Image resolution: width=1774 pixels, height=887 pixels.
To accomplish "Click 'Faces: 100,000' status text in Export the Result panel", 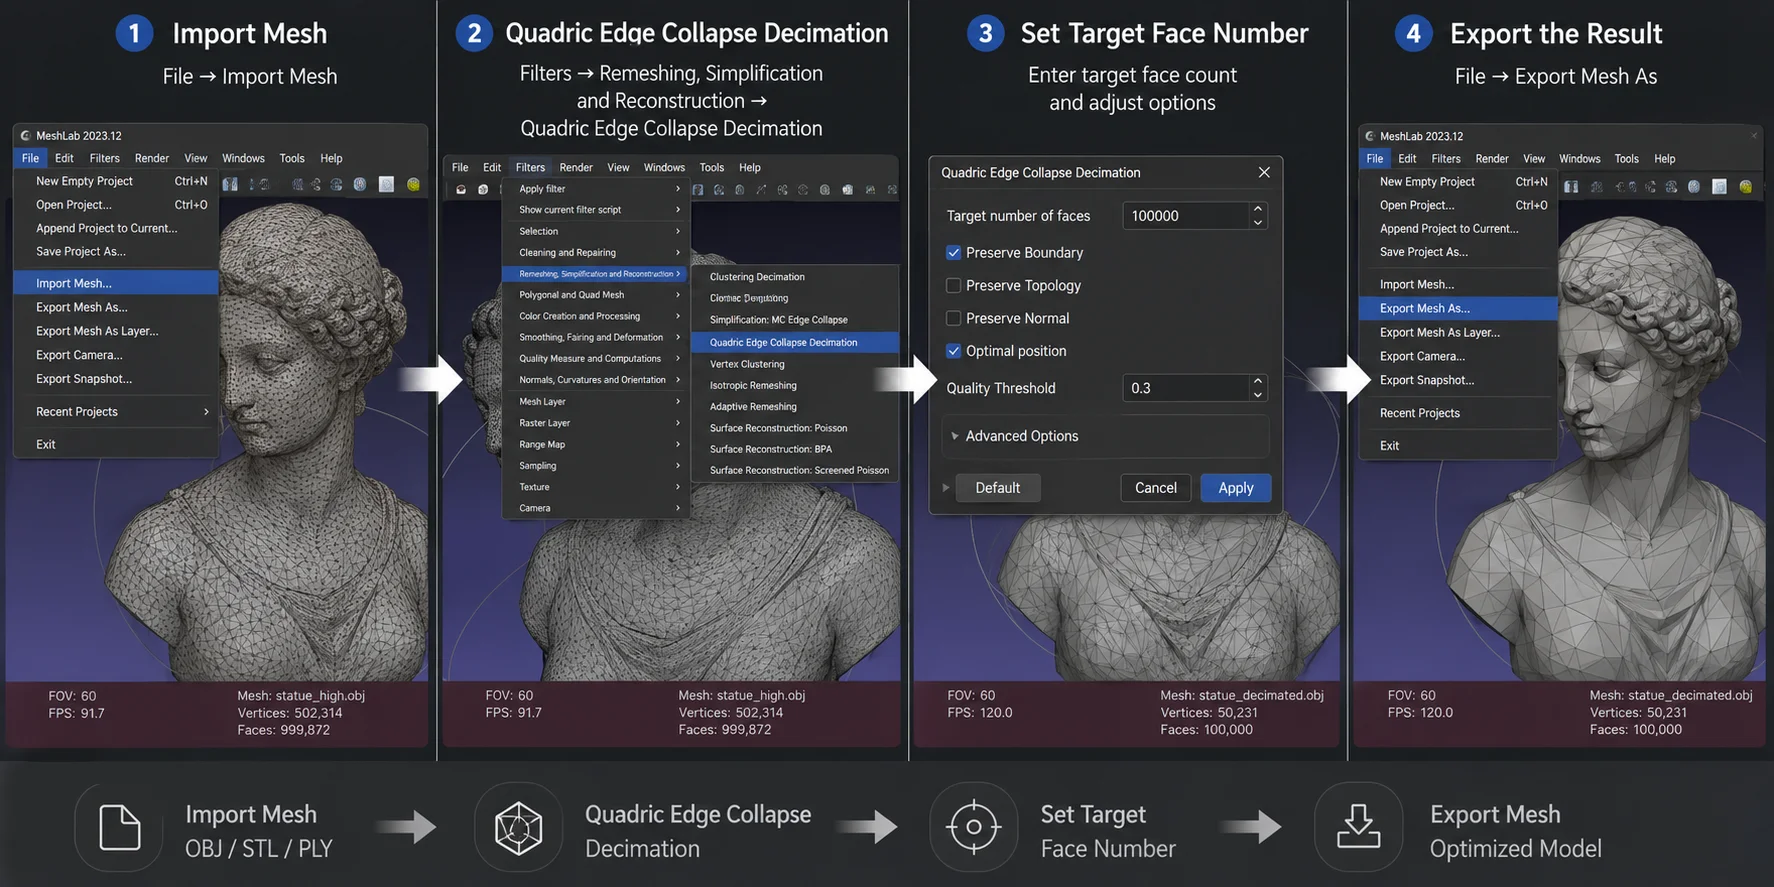I will coord(1636,729).
